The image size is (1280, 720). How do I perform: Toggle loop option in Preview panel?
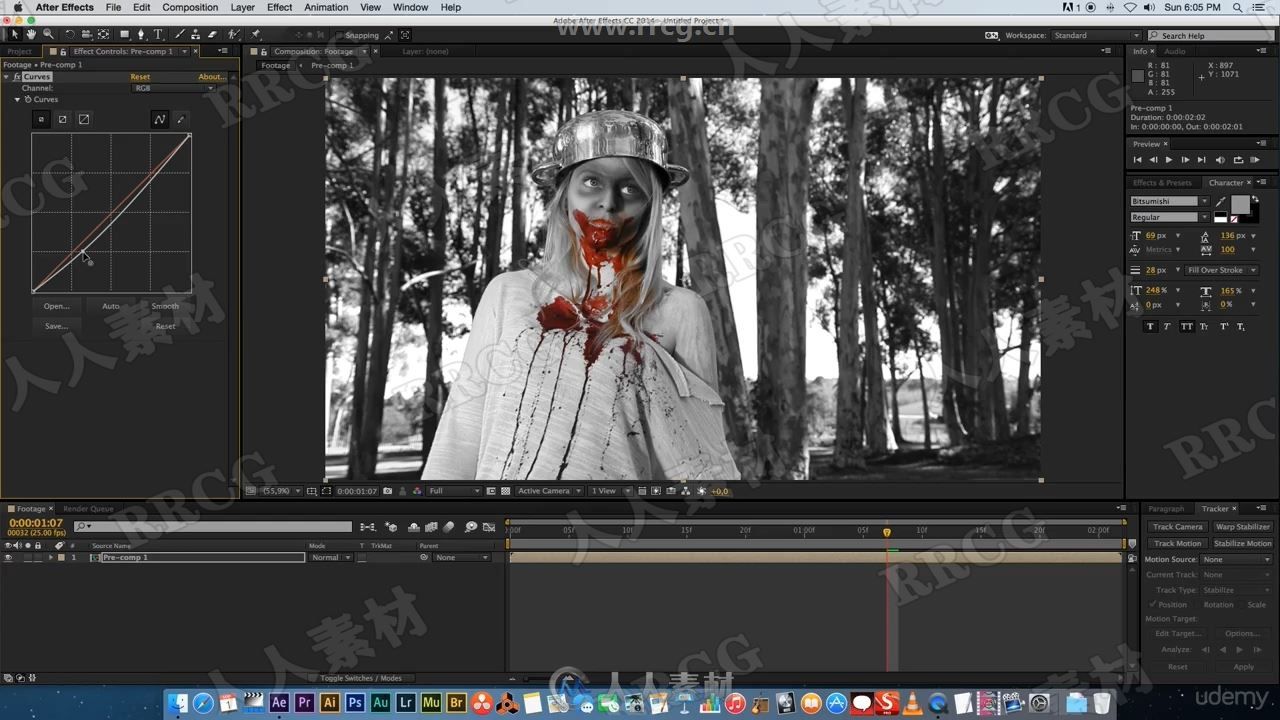click(x=1238, y=160)
